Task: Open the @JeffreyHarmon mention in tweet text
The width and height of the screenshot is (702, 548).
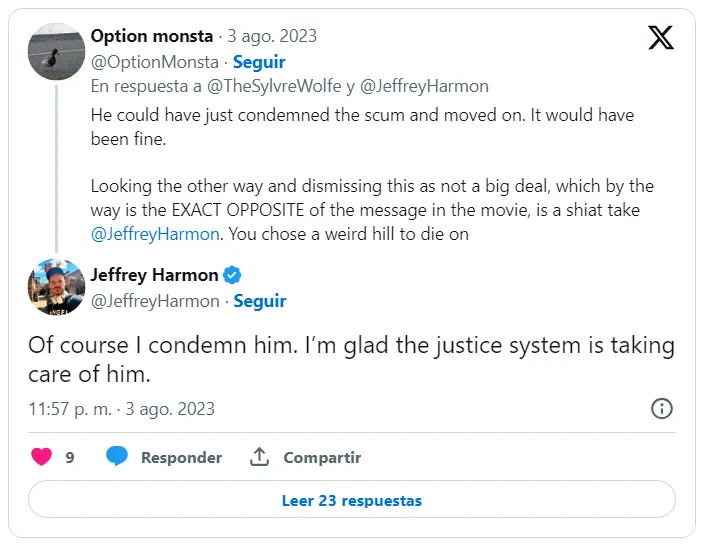Action: (x=155, y=235)
